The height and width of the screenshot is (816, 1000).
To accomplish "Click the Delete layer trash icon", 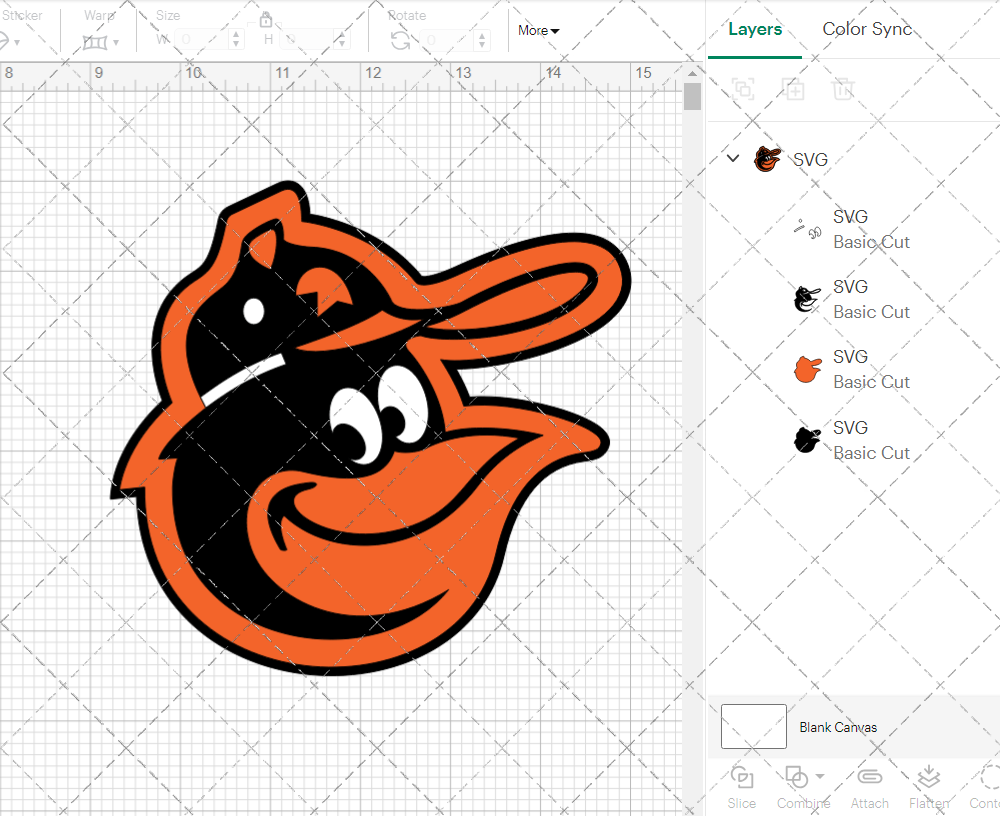I will [x=844, y=89].
